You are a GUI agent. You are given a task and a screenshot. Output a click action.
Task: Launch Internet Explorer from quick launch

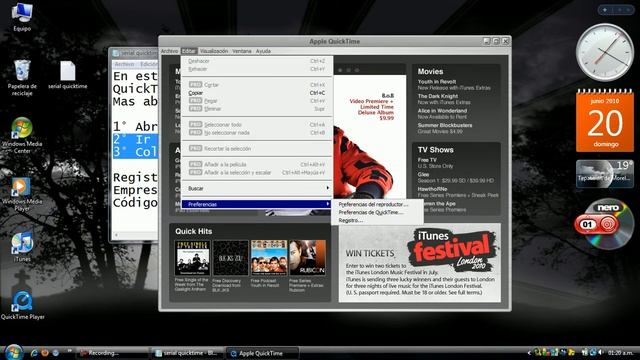point(34,353)
